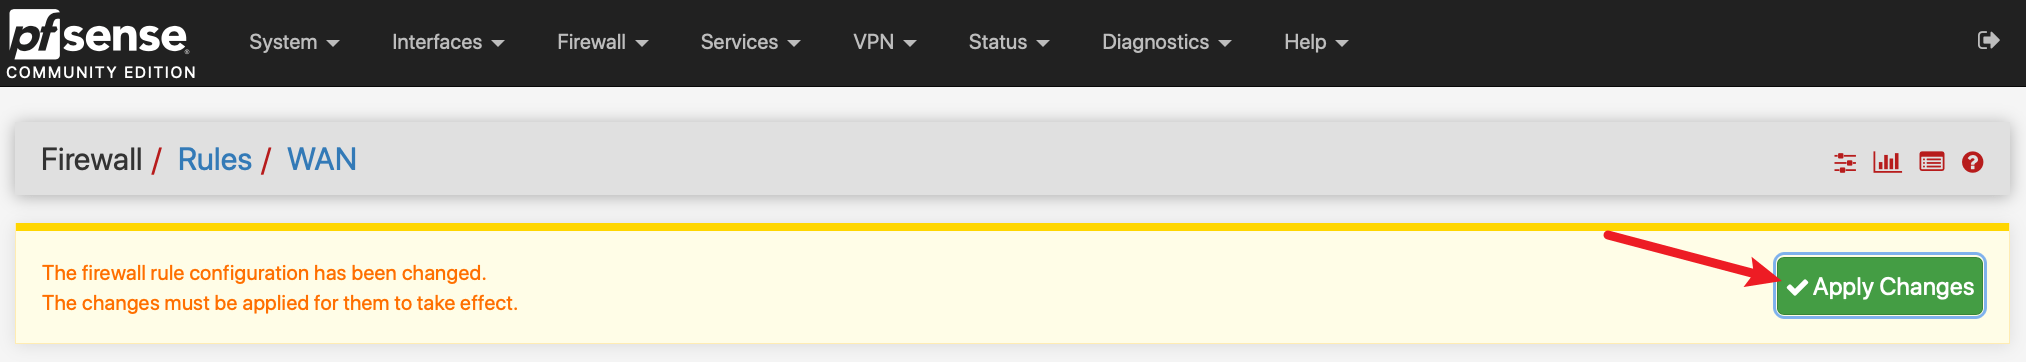
Task: Open the Status menu
Action: [1009, 42]
